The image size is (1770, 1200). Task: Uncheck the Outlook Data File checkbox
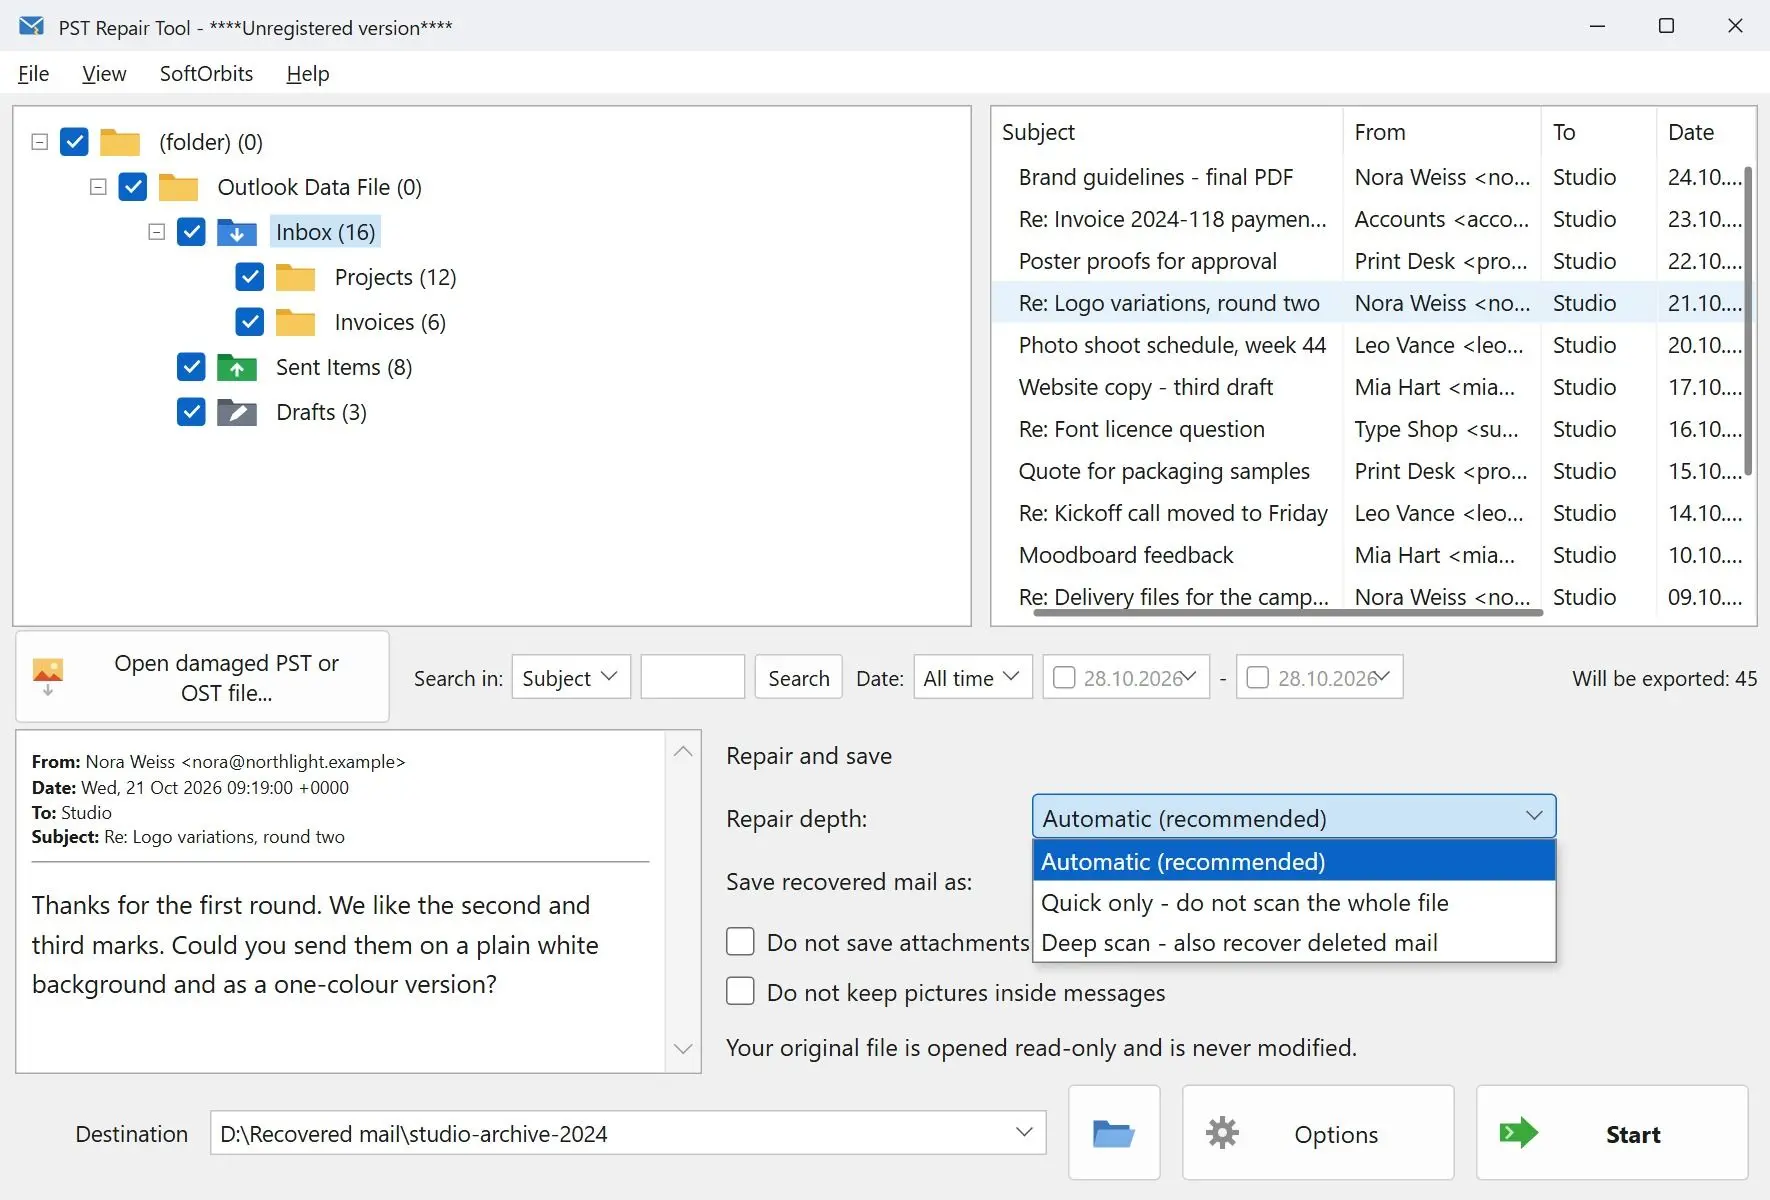coord(133,187)
